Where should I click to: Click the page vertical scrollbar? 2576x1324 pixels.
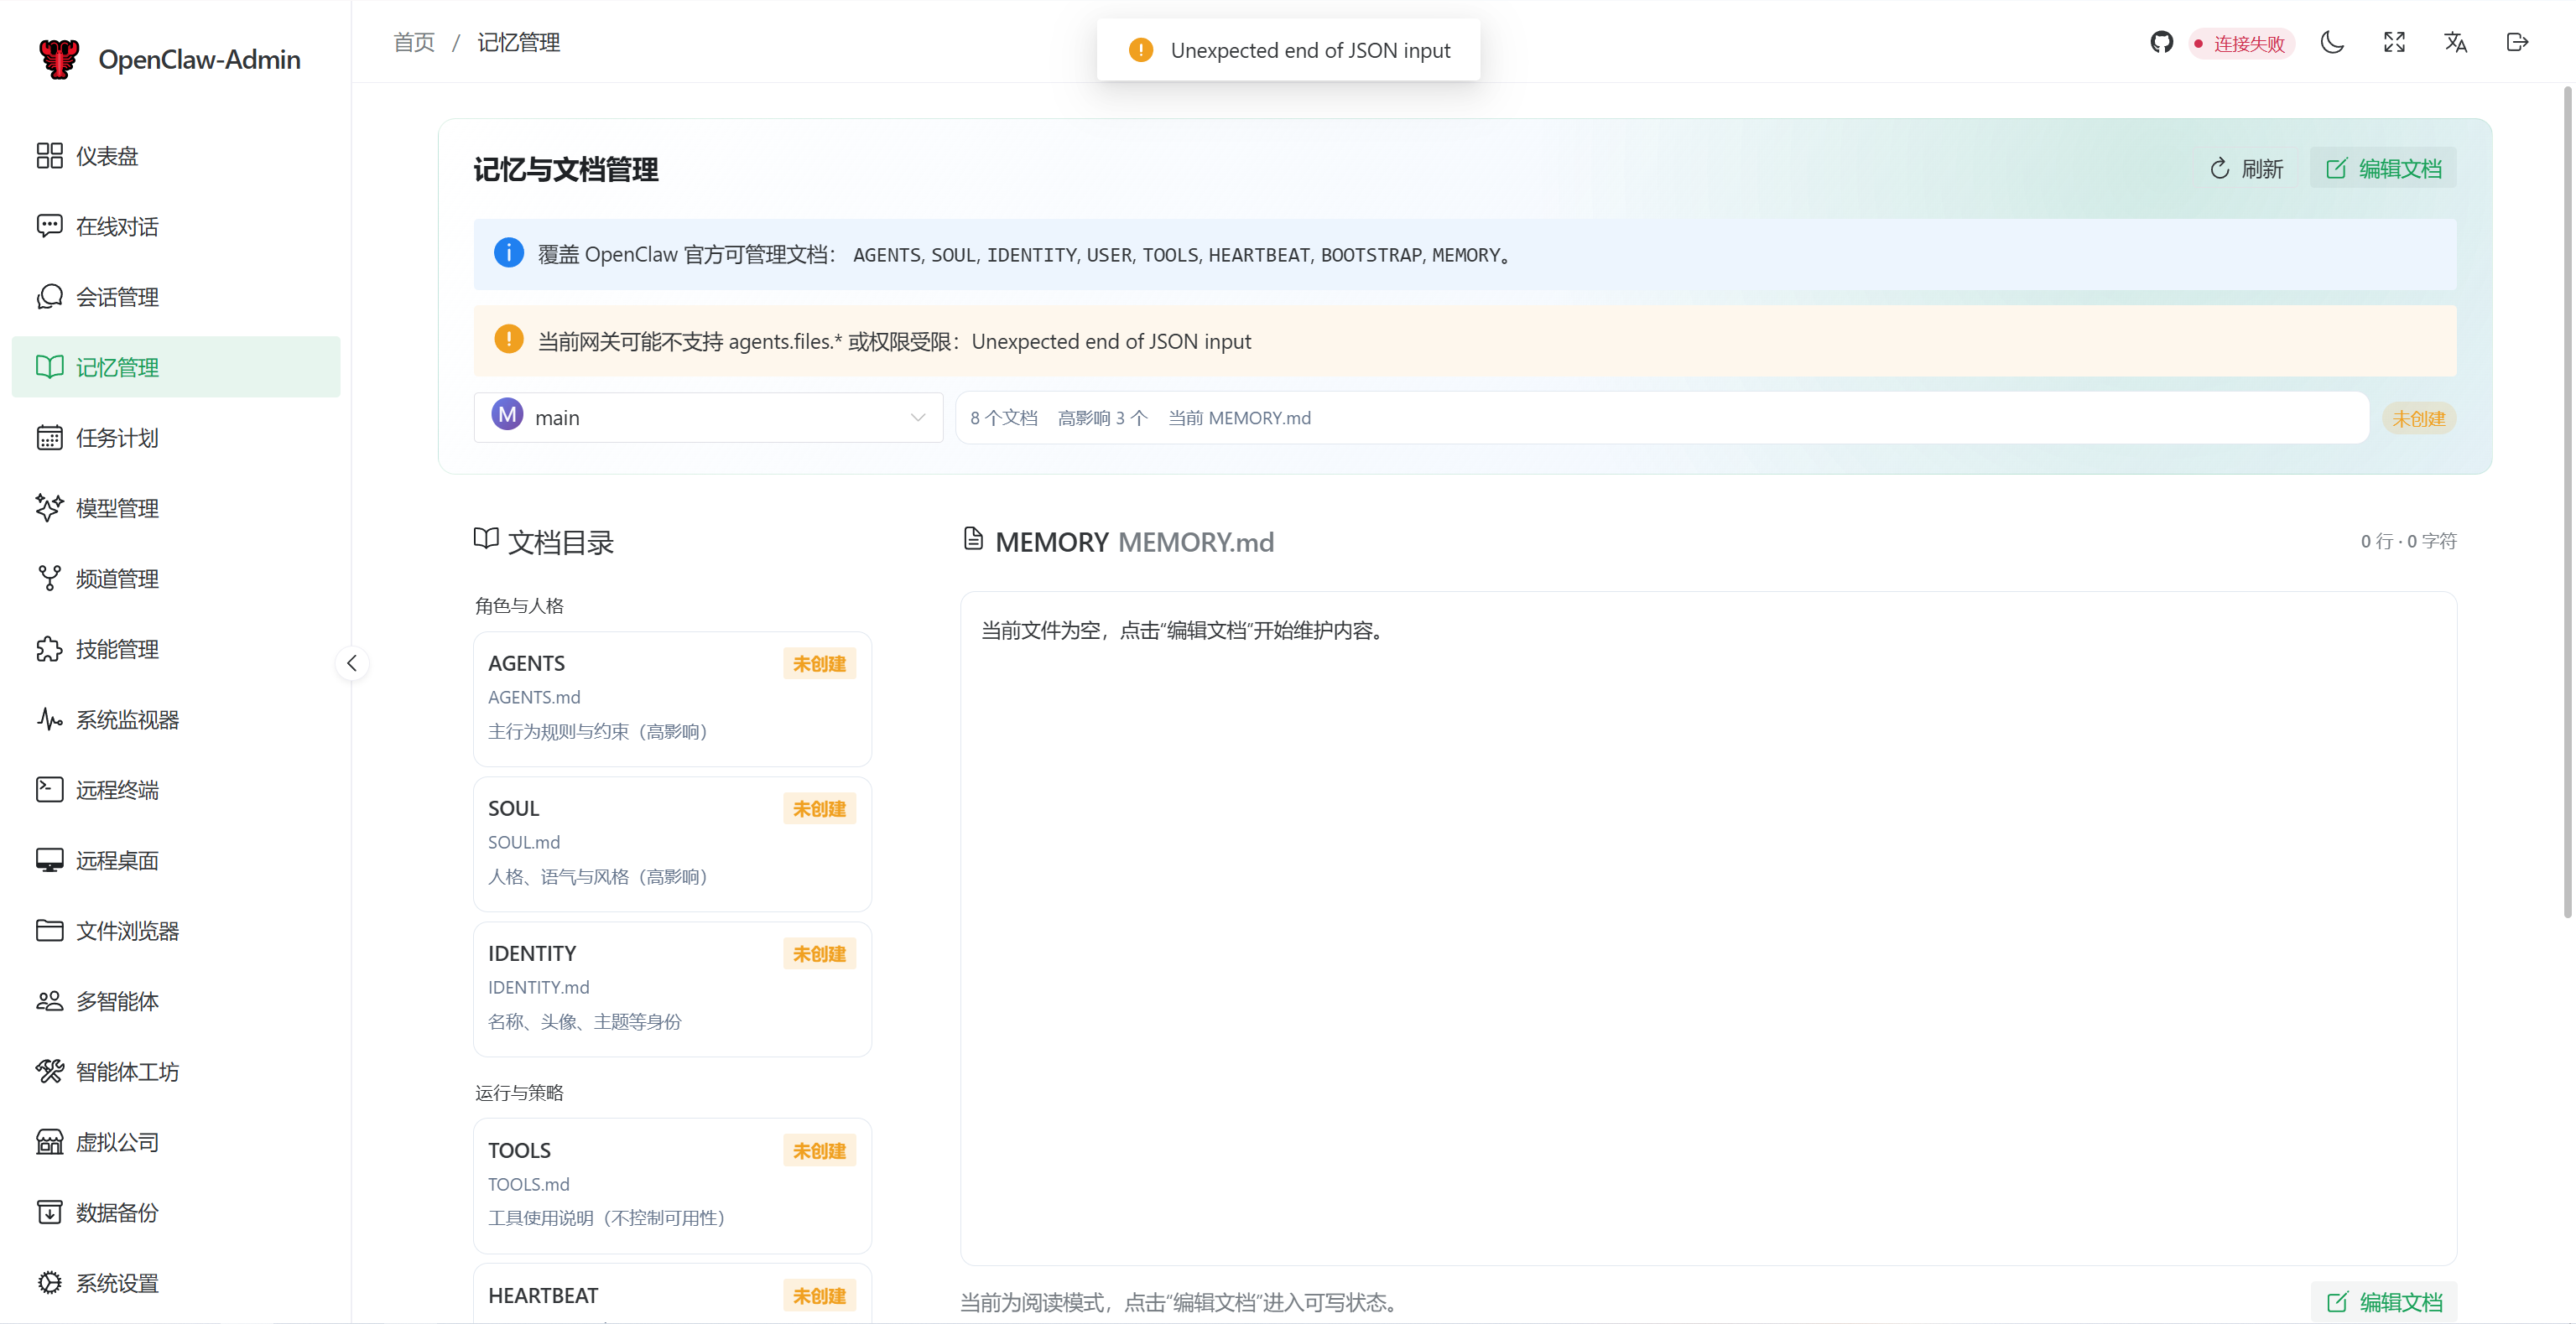pos(2567,500)
